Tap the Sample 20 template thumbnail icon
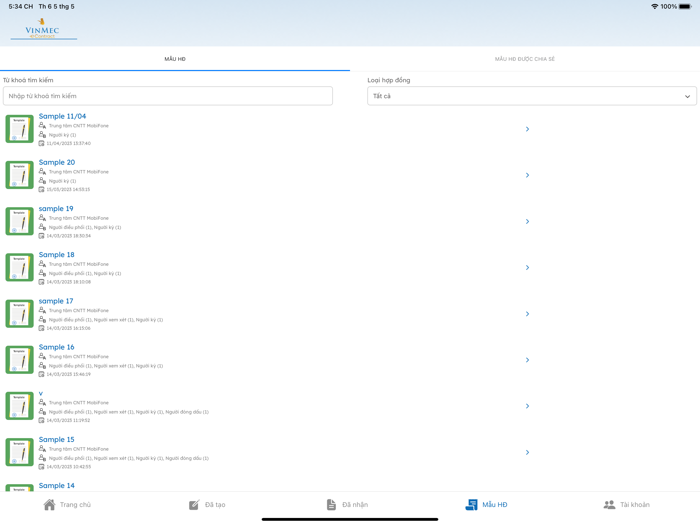 click(19, 175)
